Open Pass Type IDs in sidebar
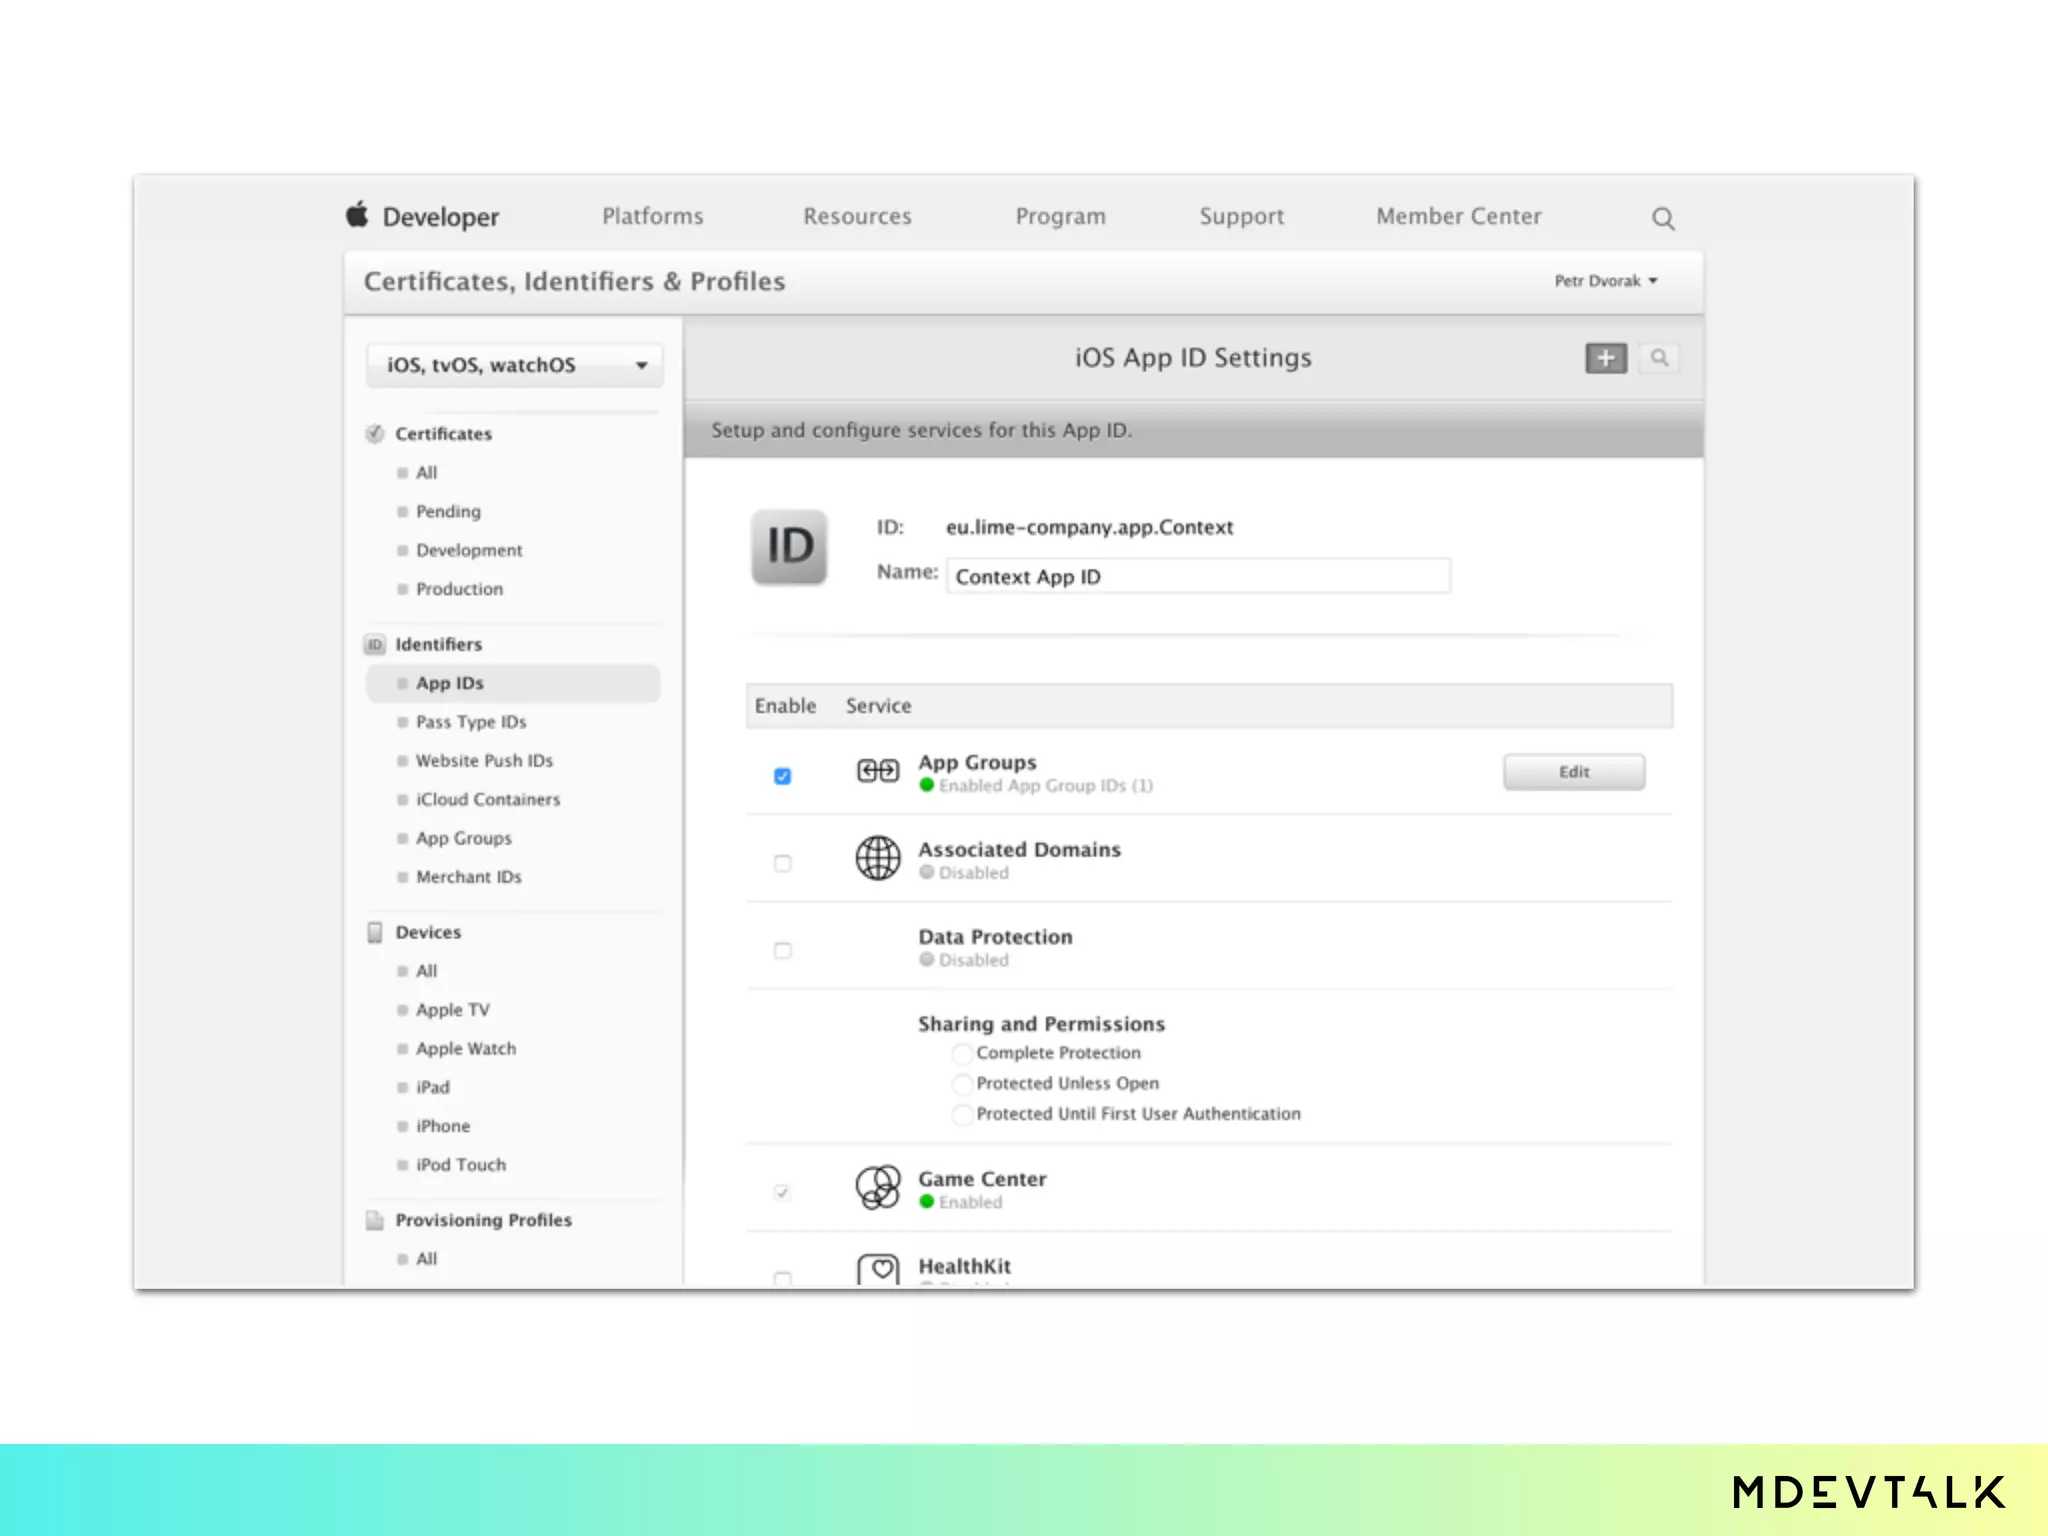 click(x=471, y=722)
